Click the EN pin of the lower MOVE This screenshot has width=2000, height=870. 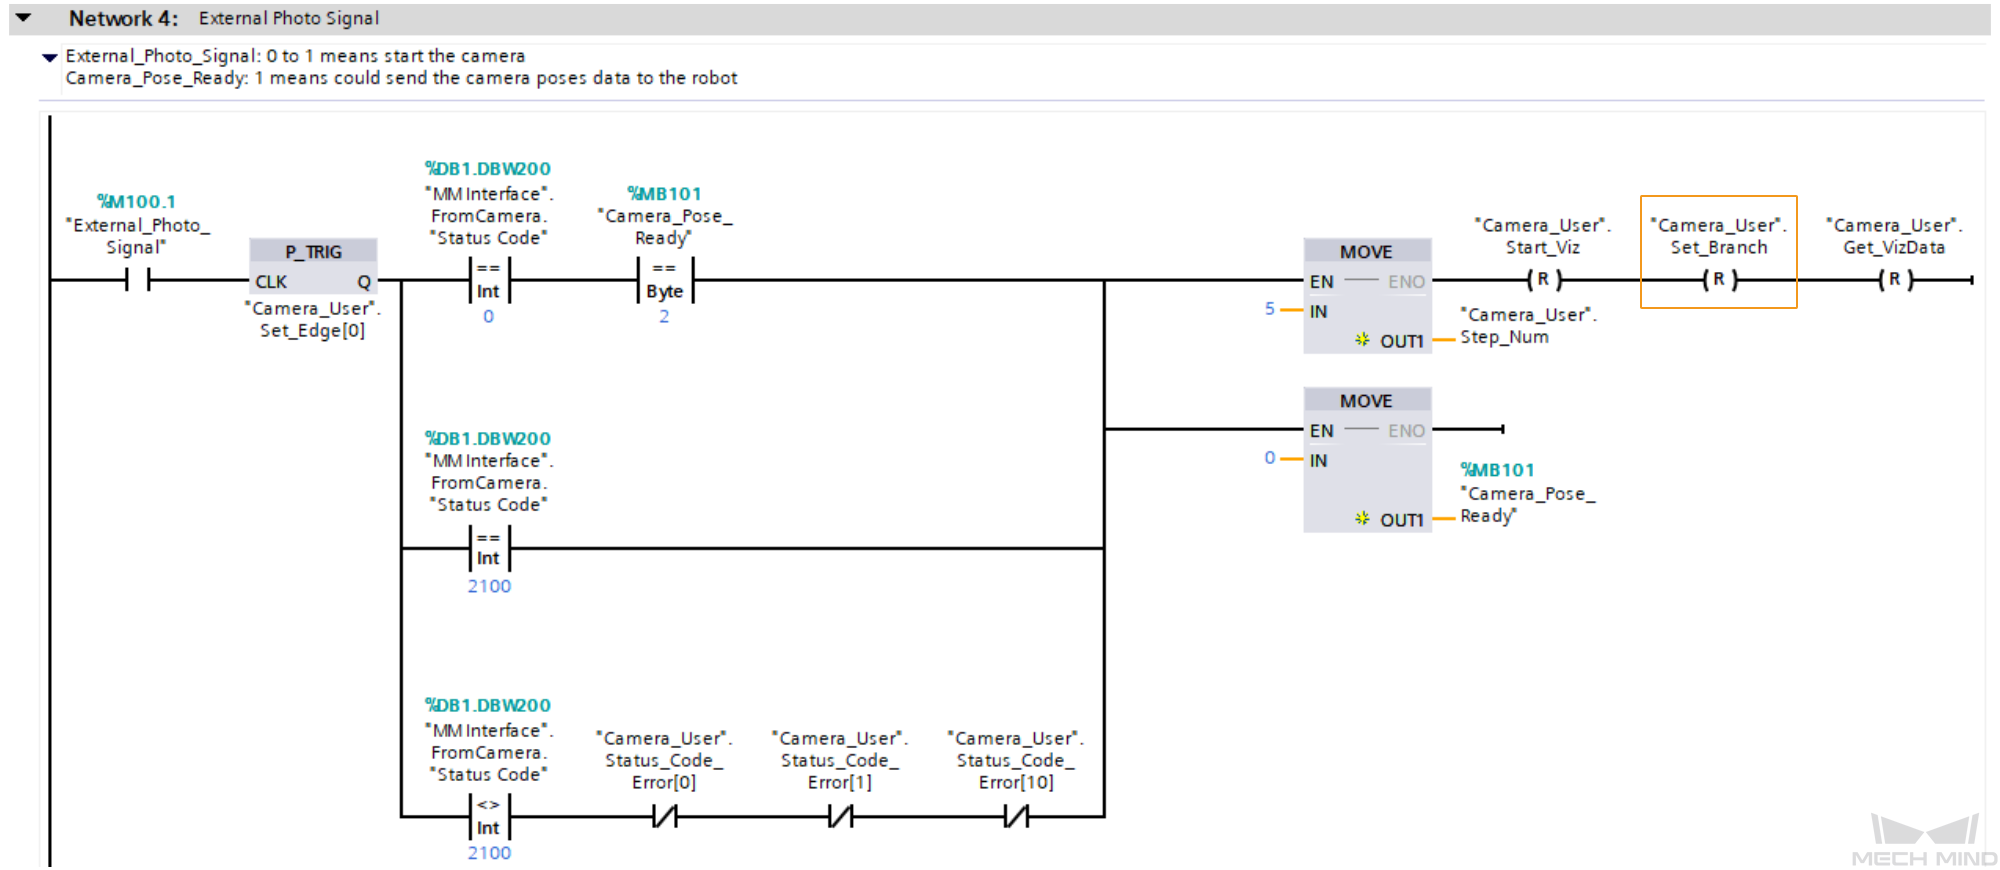tap(1322, 431)
